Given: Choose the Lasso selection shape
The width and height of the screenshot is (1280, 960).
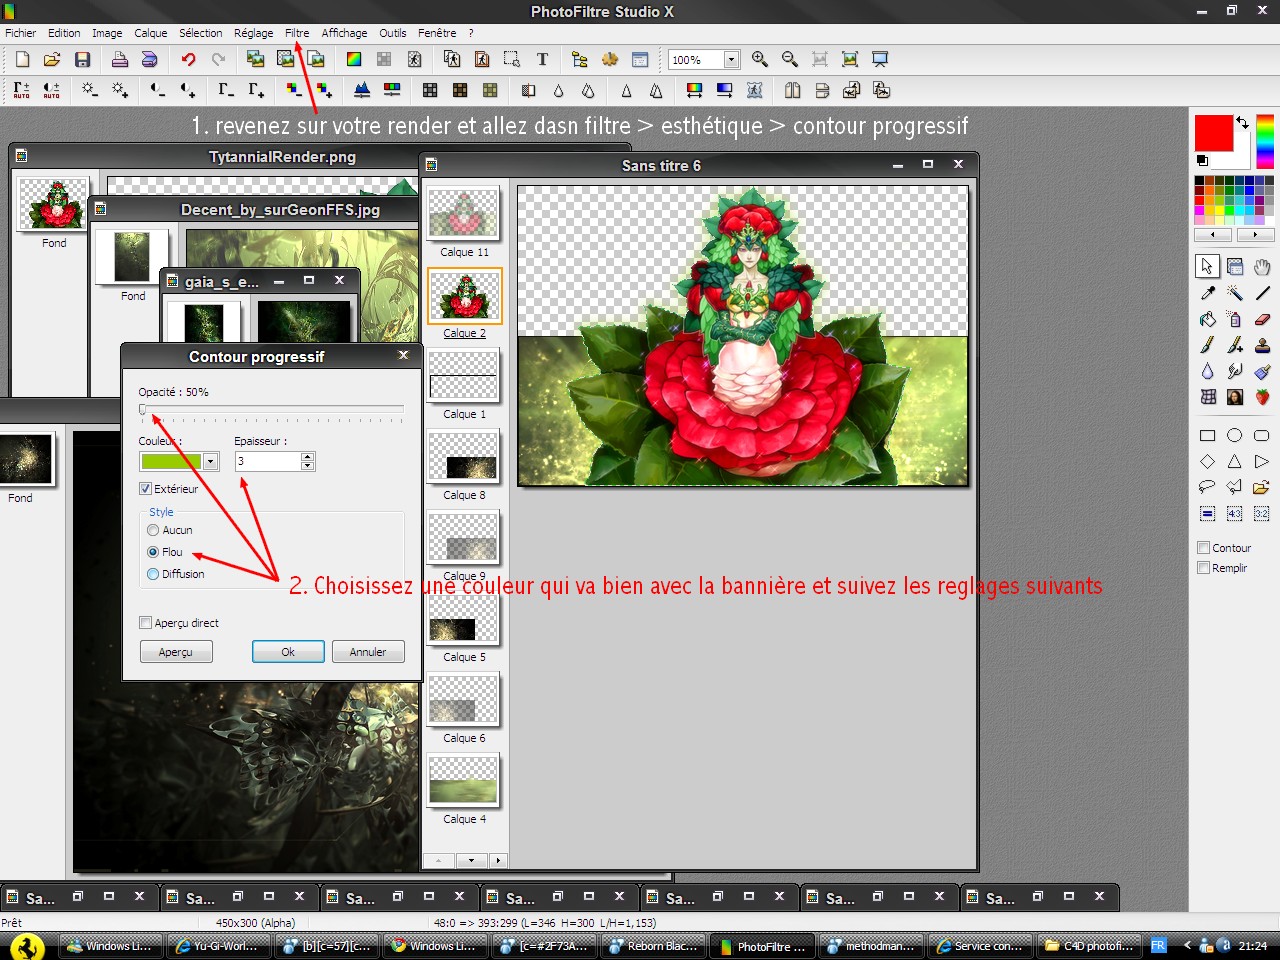Looking at the screenshot, I should [1207, 487].
